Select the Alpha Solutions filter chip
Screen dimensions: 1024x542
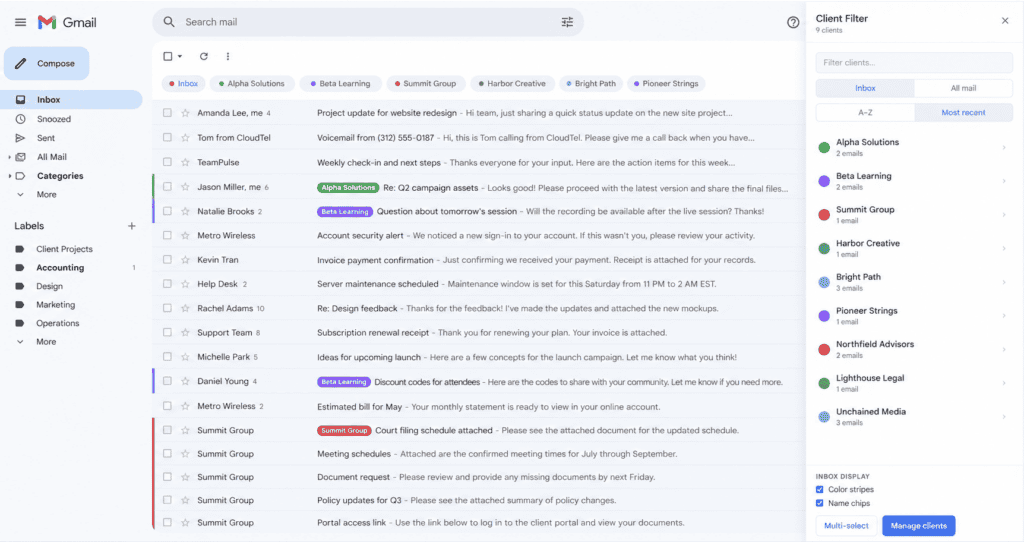pos(251,84)
